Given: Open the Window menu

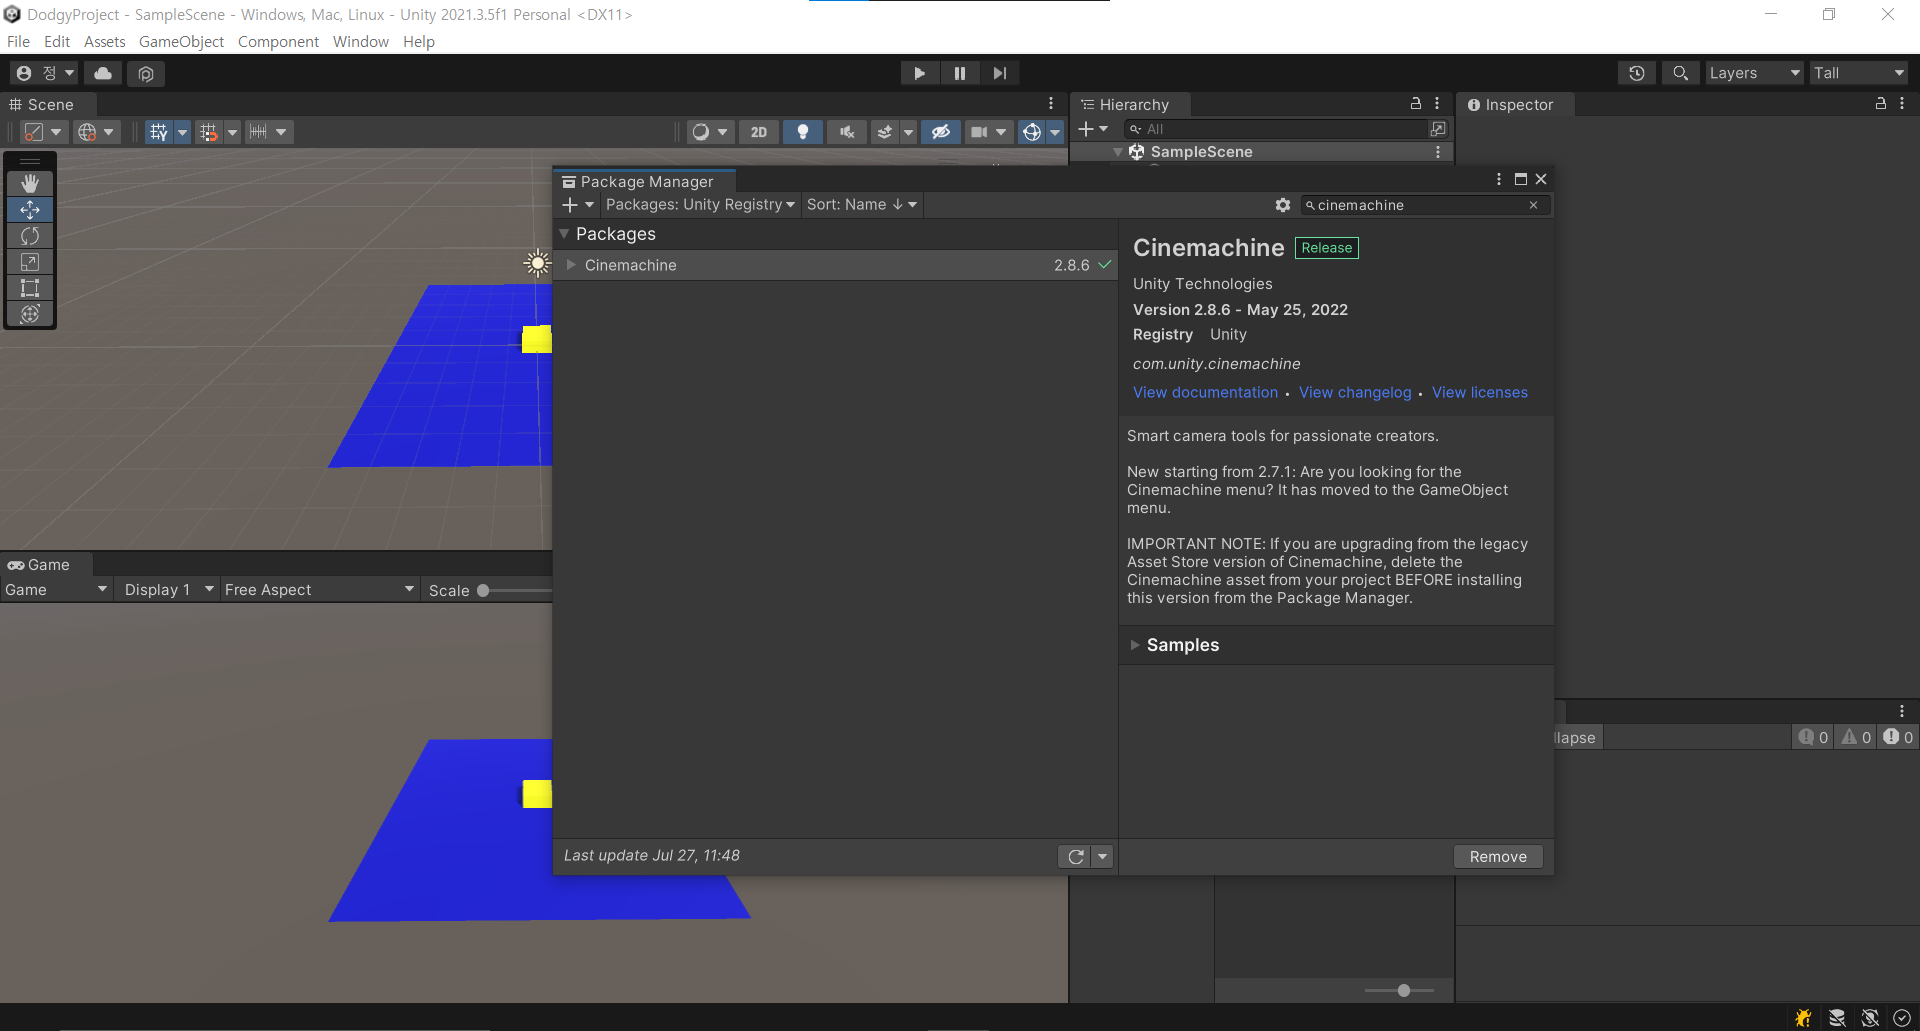Looking at the screenshot, I should (360, 41).
